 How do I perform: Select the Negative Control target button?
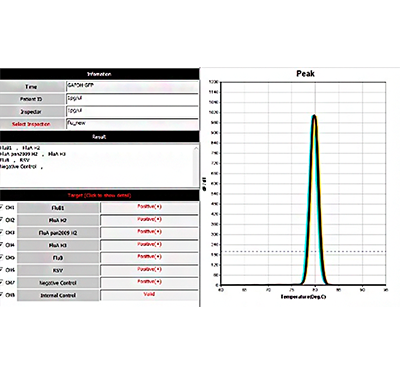coord(58,283)
